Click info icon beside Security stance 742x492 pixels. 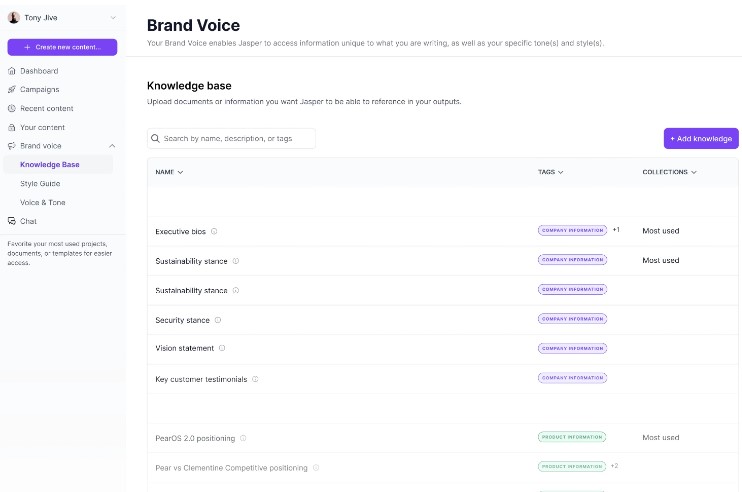[218, 320]
